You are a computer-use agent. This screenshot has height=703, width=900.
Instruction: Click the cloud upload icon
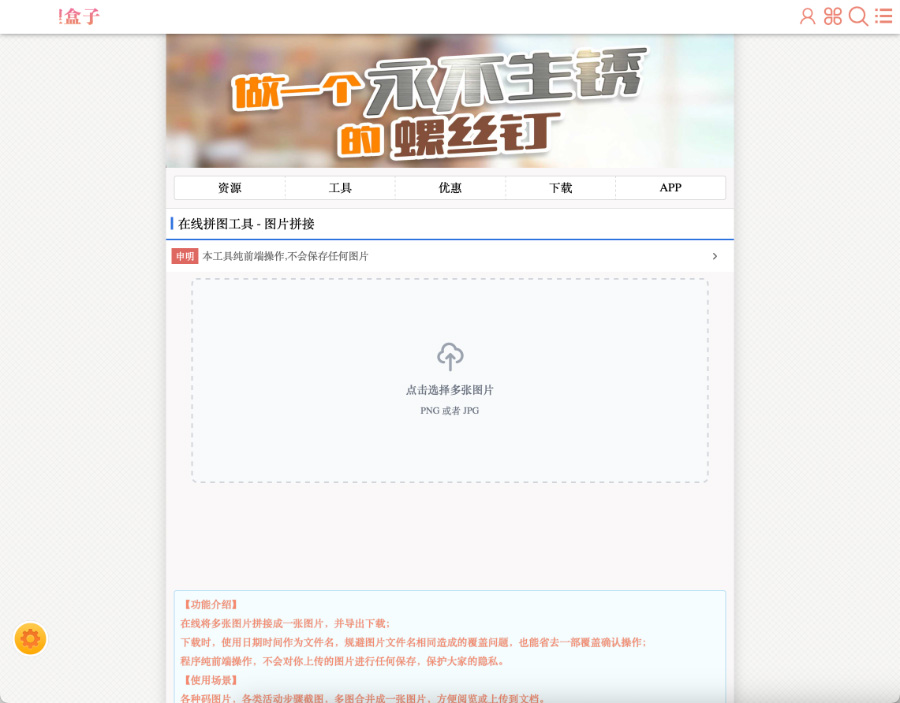click(450, 356)
